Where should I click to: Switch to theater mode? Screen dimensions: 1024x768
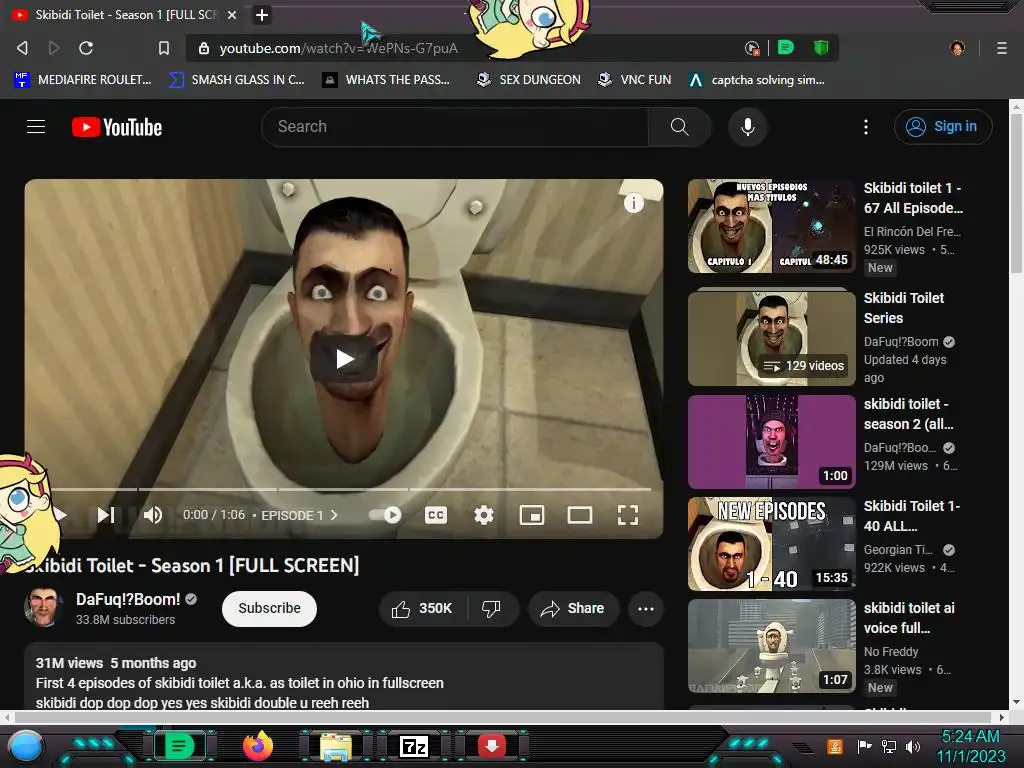point(580,515)
